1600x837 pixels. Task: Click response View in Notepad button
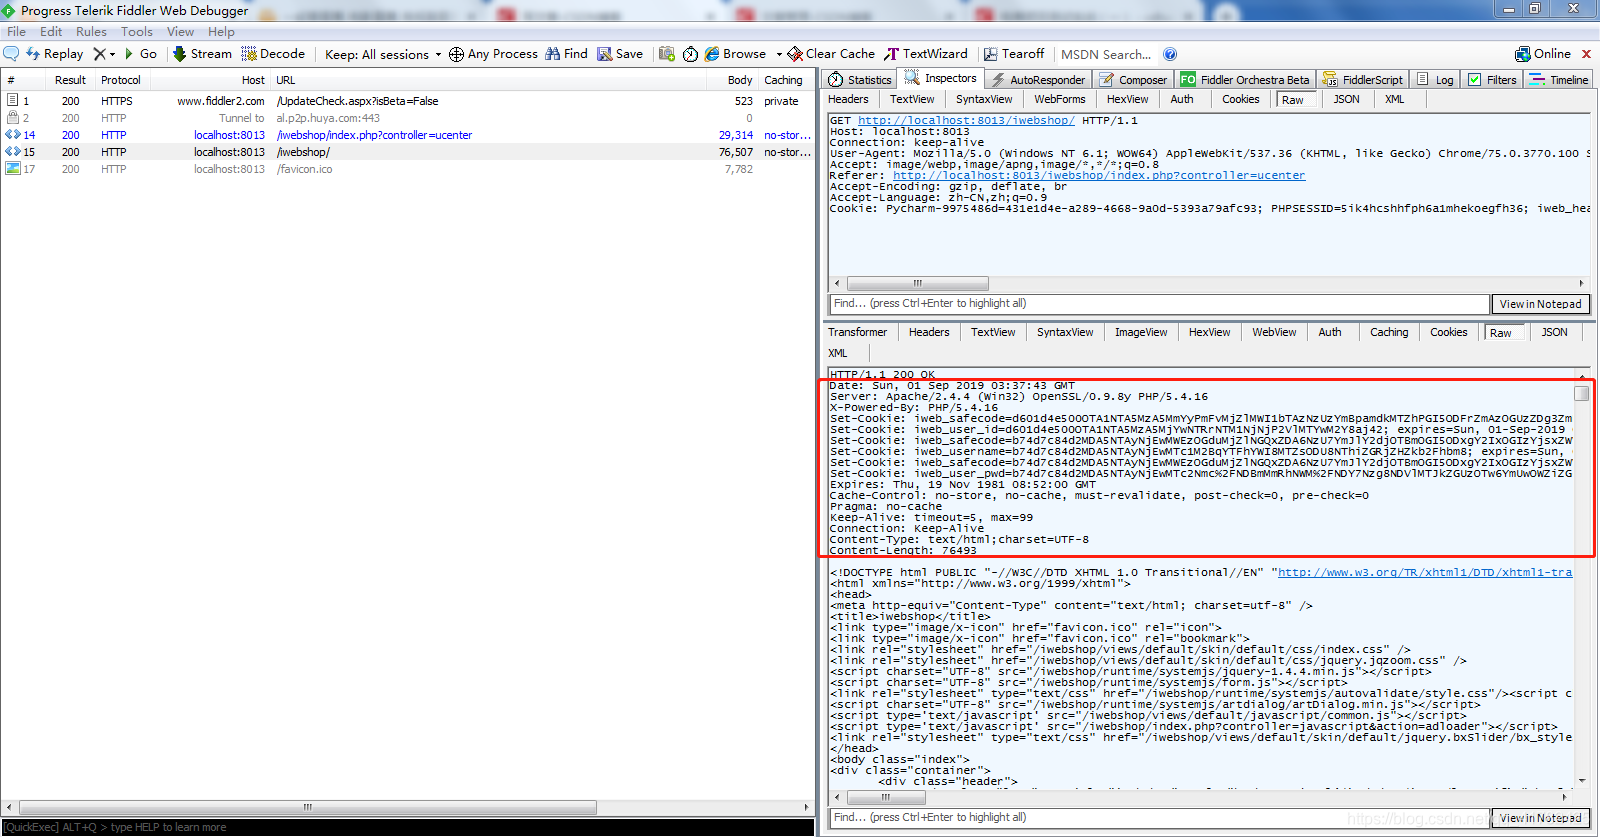coord(1540,818)
